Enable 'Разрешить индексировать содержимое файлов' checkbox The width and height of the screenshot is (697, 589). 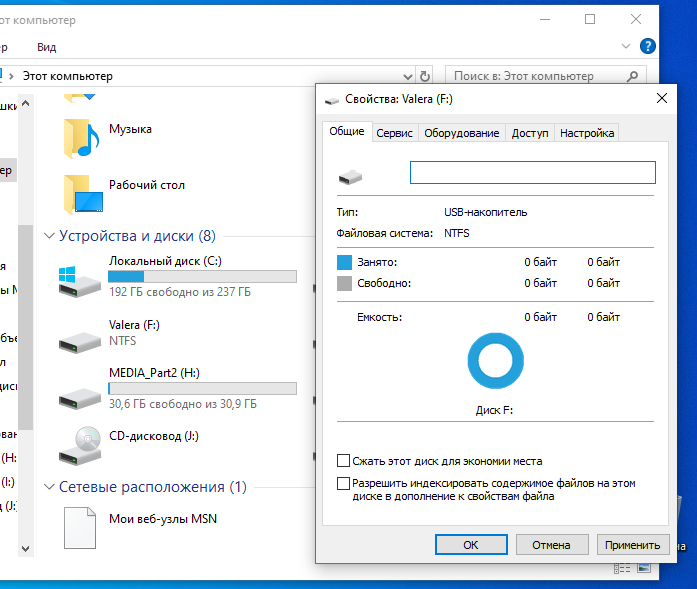coord(343,483)
